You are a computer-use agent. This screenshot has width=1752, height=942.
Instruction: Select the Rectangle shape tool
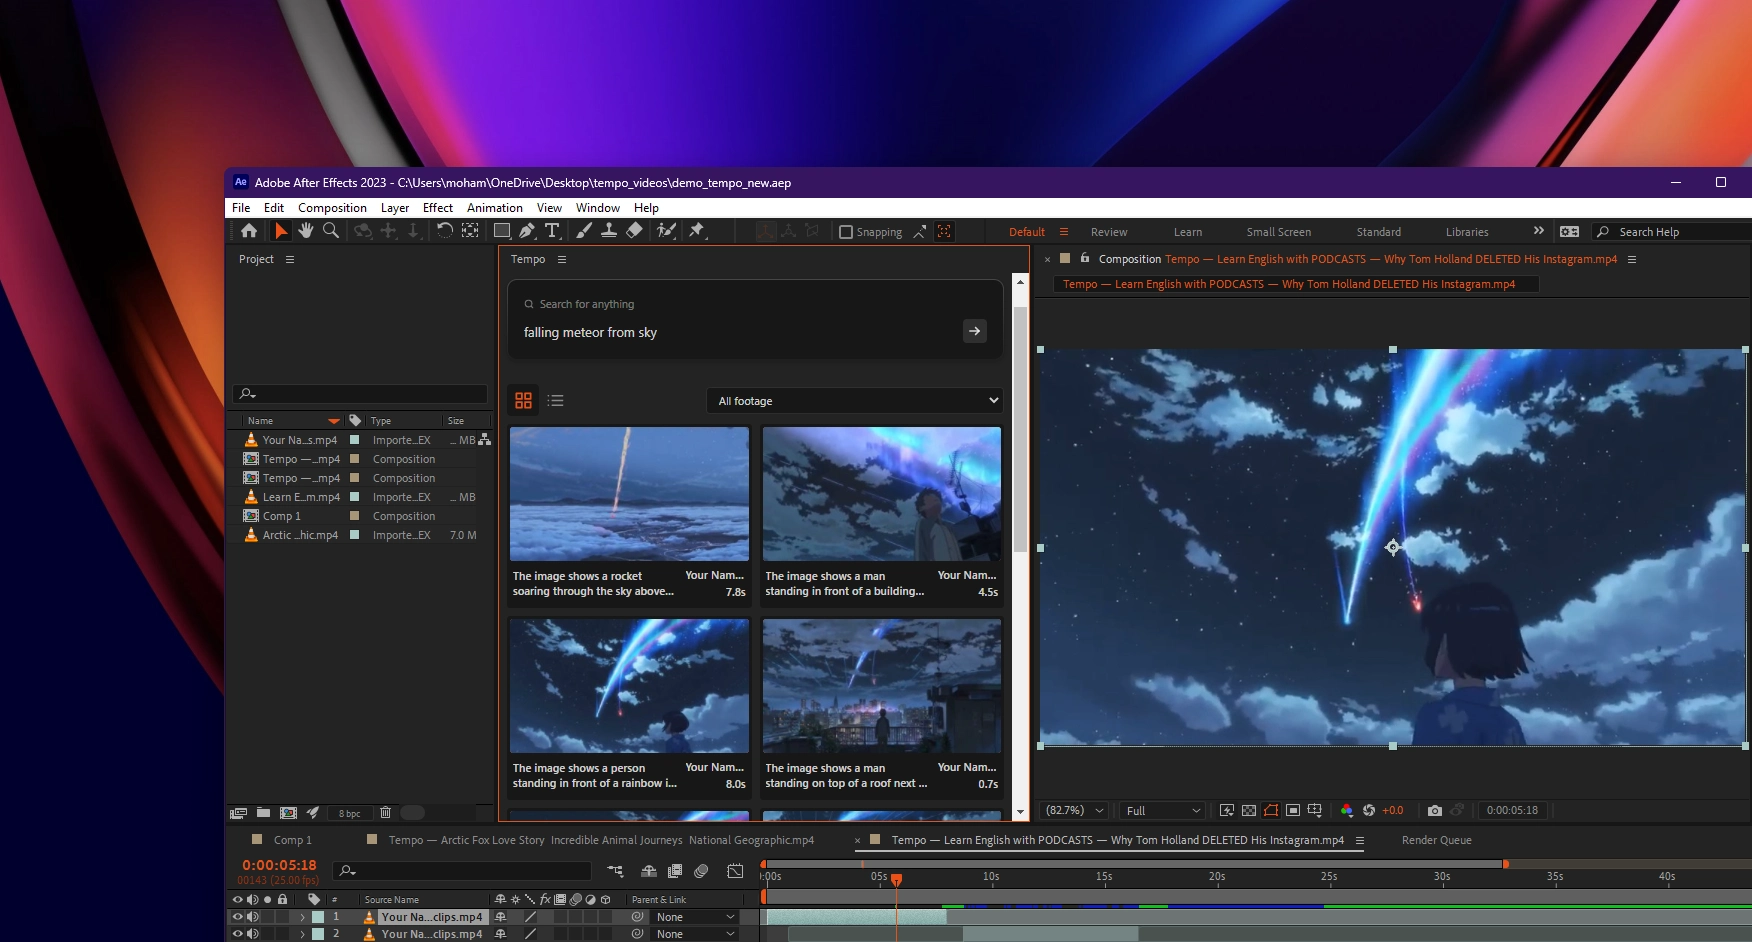click(502, 231)
